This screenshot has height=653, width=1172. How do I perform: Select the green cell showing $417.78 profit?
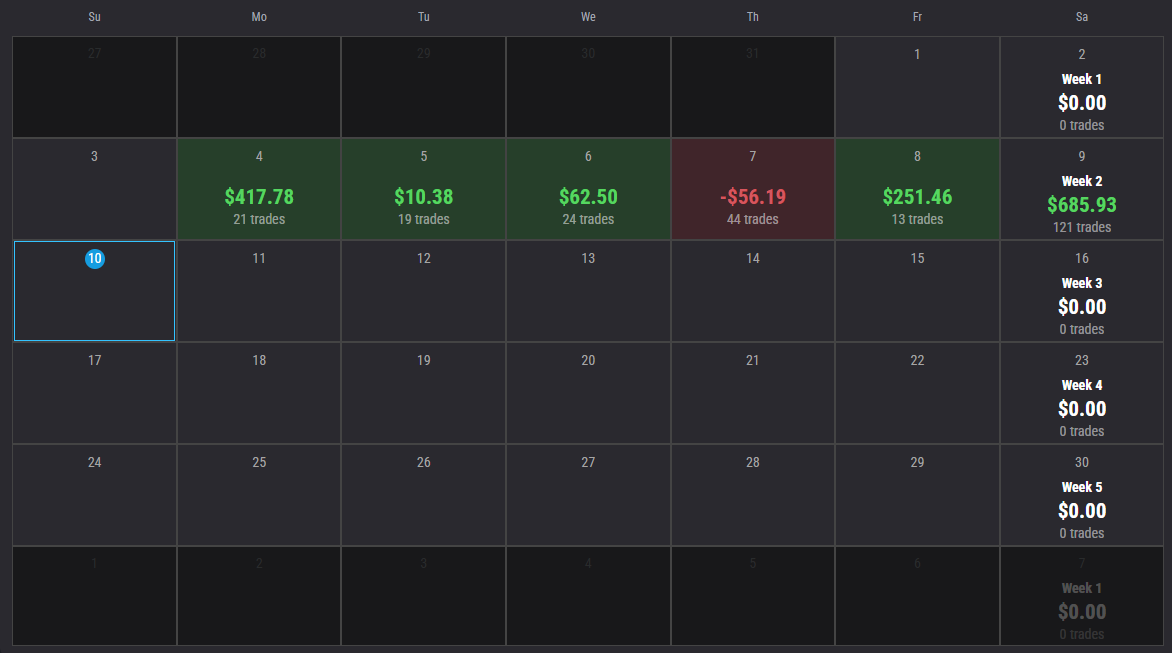tap(259, 188)
